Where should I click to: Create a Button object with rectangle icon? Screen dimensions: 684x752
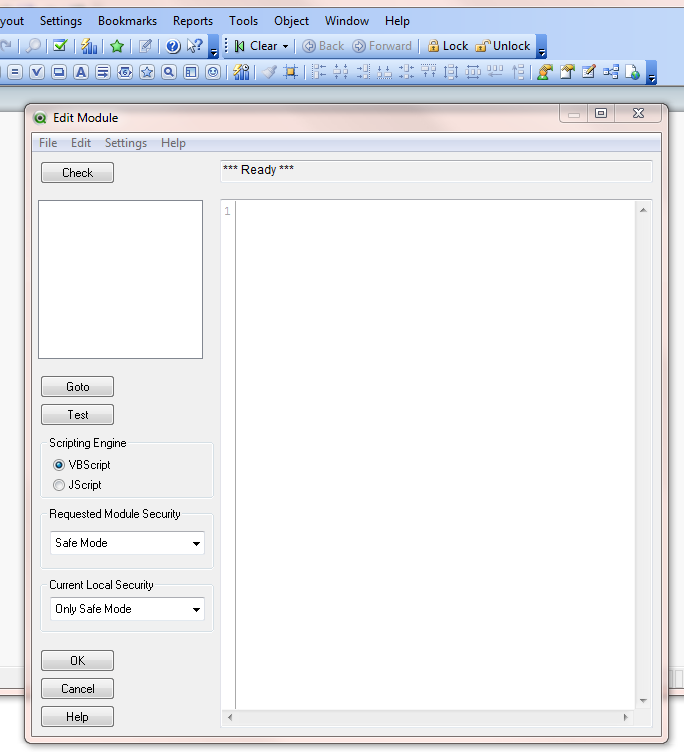click(x=59, y=72)
